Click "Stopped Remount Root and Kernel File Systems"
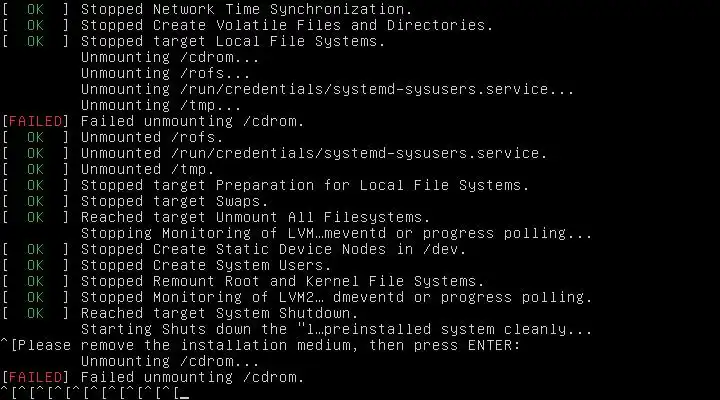Viewport: 720px width, 400px height. tap(282, 281)
